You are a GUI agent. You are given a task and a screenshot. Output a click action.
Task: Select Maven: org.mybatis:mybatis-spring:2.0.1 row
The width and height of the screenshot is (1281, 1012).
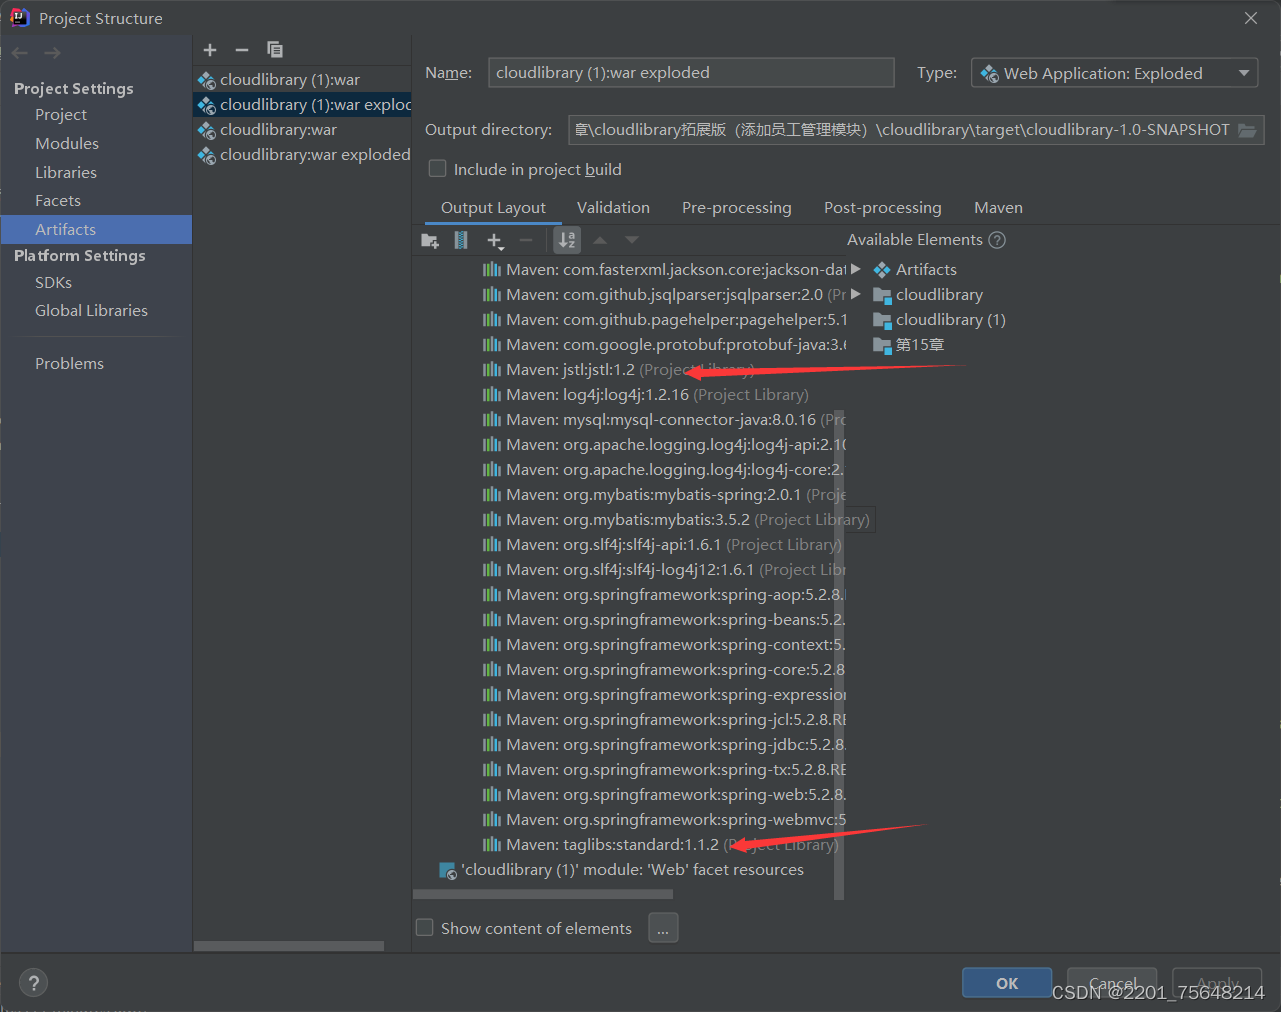(x=663, y=495)
